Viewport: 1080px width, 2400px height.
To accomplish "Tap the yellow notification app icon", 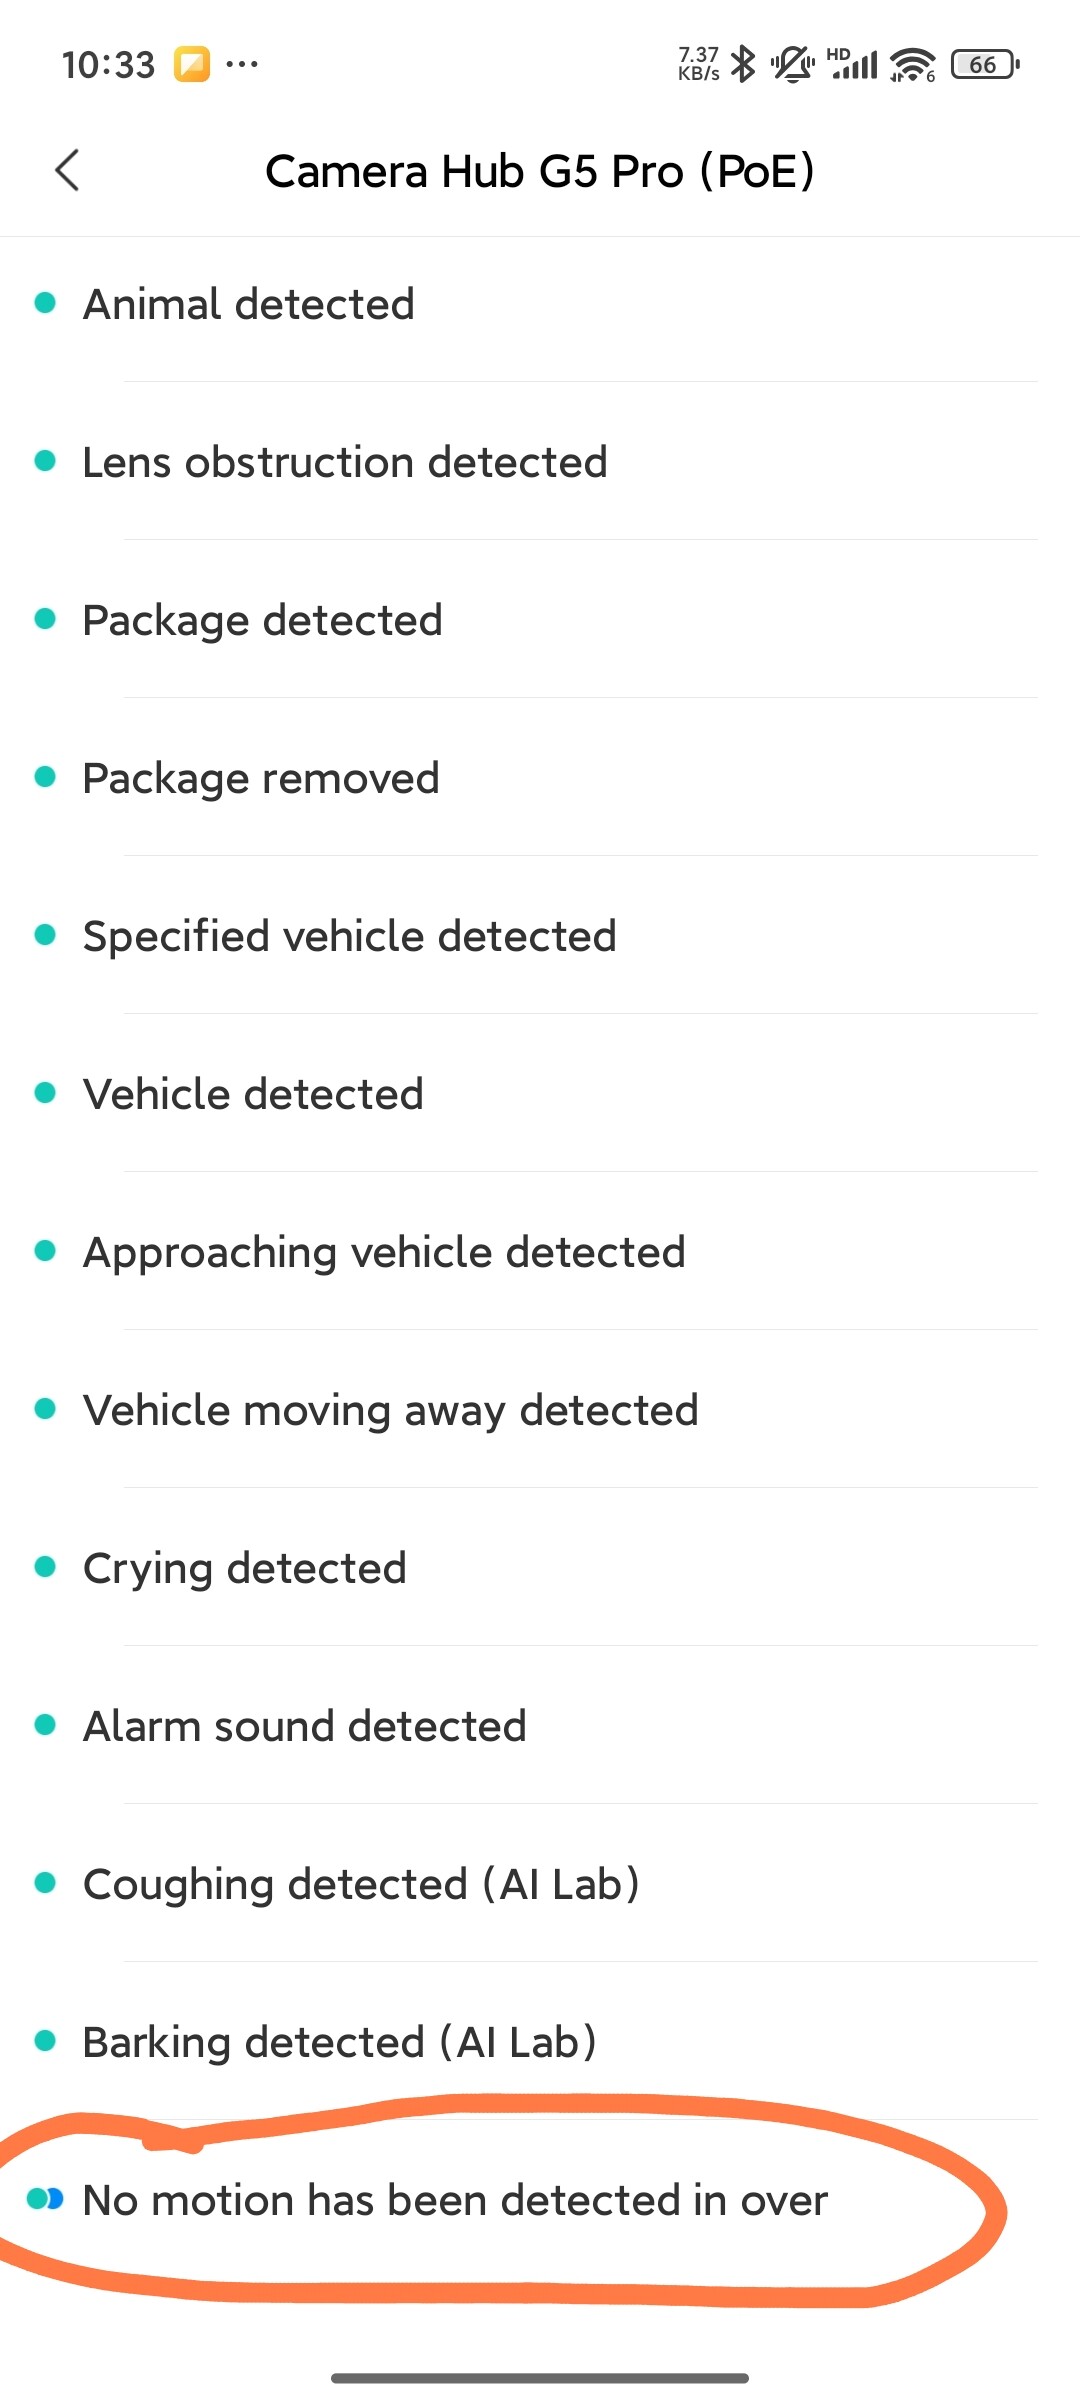I will (x=192, y=65).
